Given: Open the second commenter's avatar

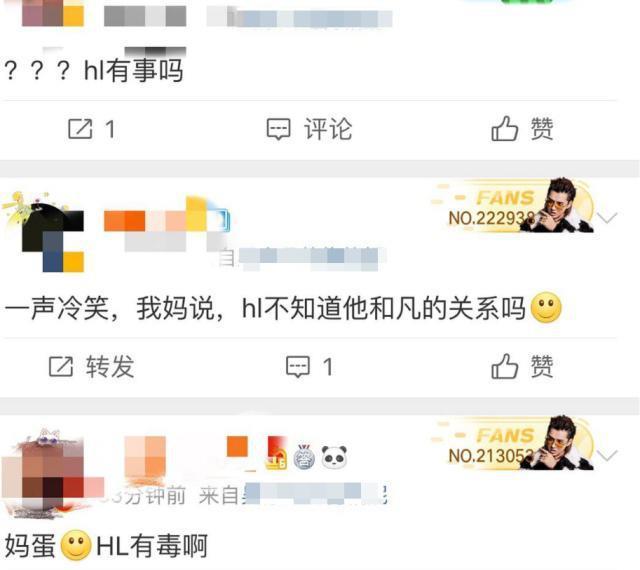Looking at the screenshot, I should [43, 232].
